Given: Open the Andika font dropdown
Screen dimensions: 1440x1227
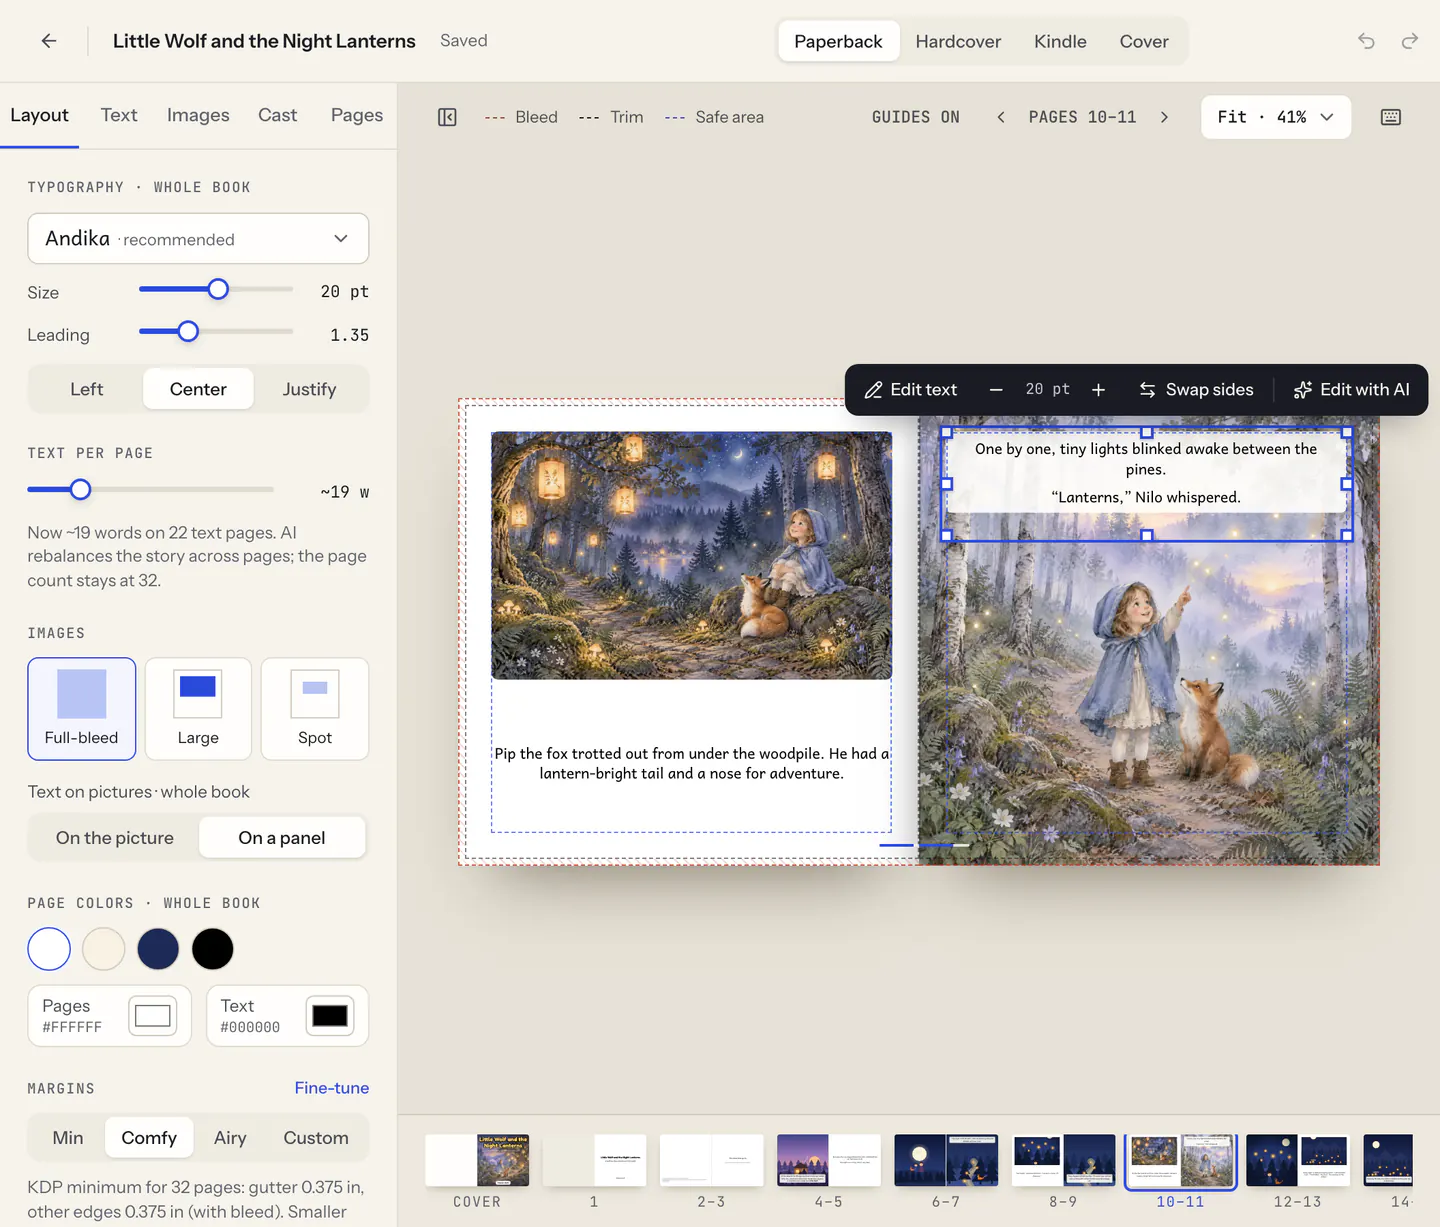Looking at the screenshot, I should pos(198,238).
